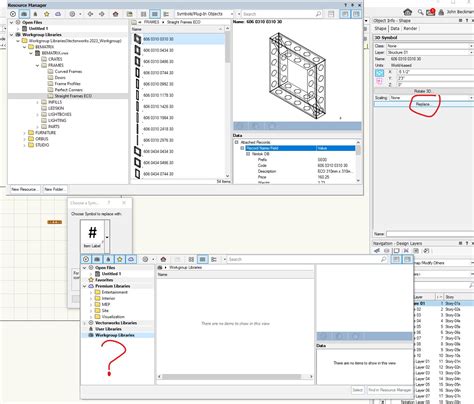The width and height of the screenshot is (474, 404).
Task: Click the Home icon in Resource Manager toolbar
Action: click(x=116, y=14)
